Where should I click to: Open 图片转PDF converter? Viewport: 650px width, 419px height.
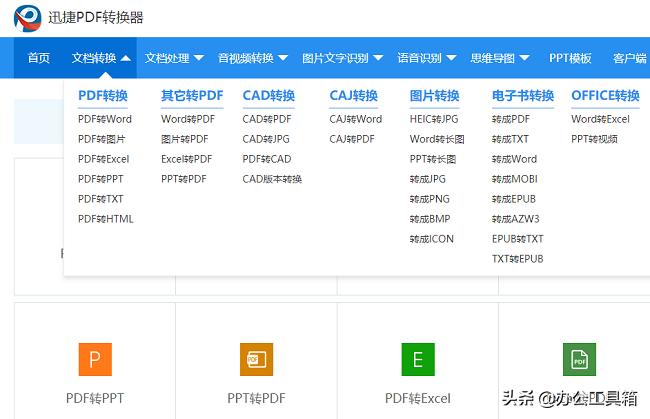click(x=184, y=139)
